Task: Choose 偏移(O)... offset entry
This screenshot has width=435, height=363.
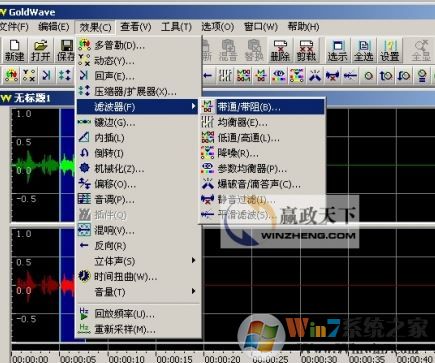Action: (x=138, y=184)
